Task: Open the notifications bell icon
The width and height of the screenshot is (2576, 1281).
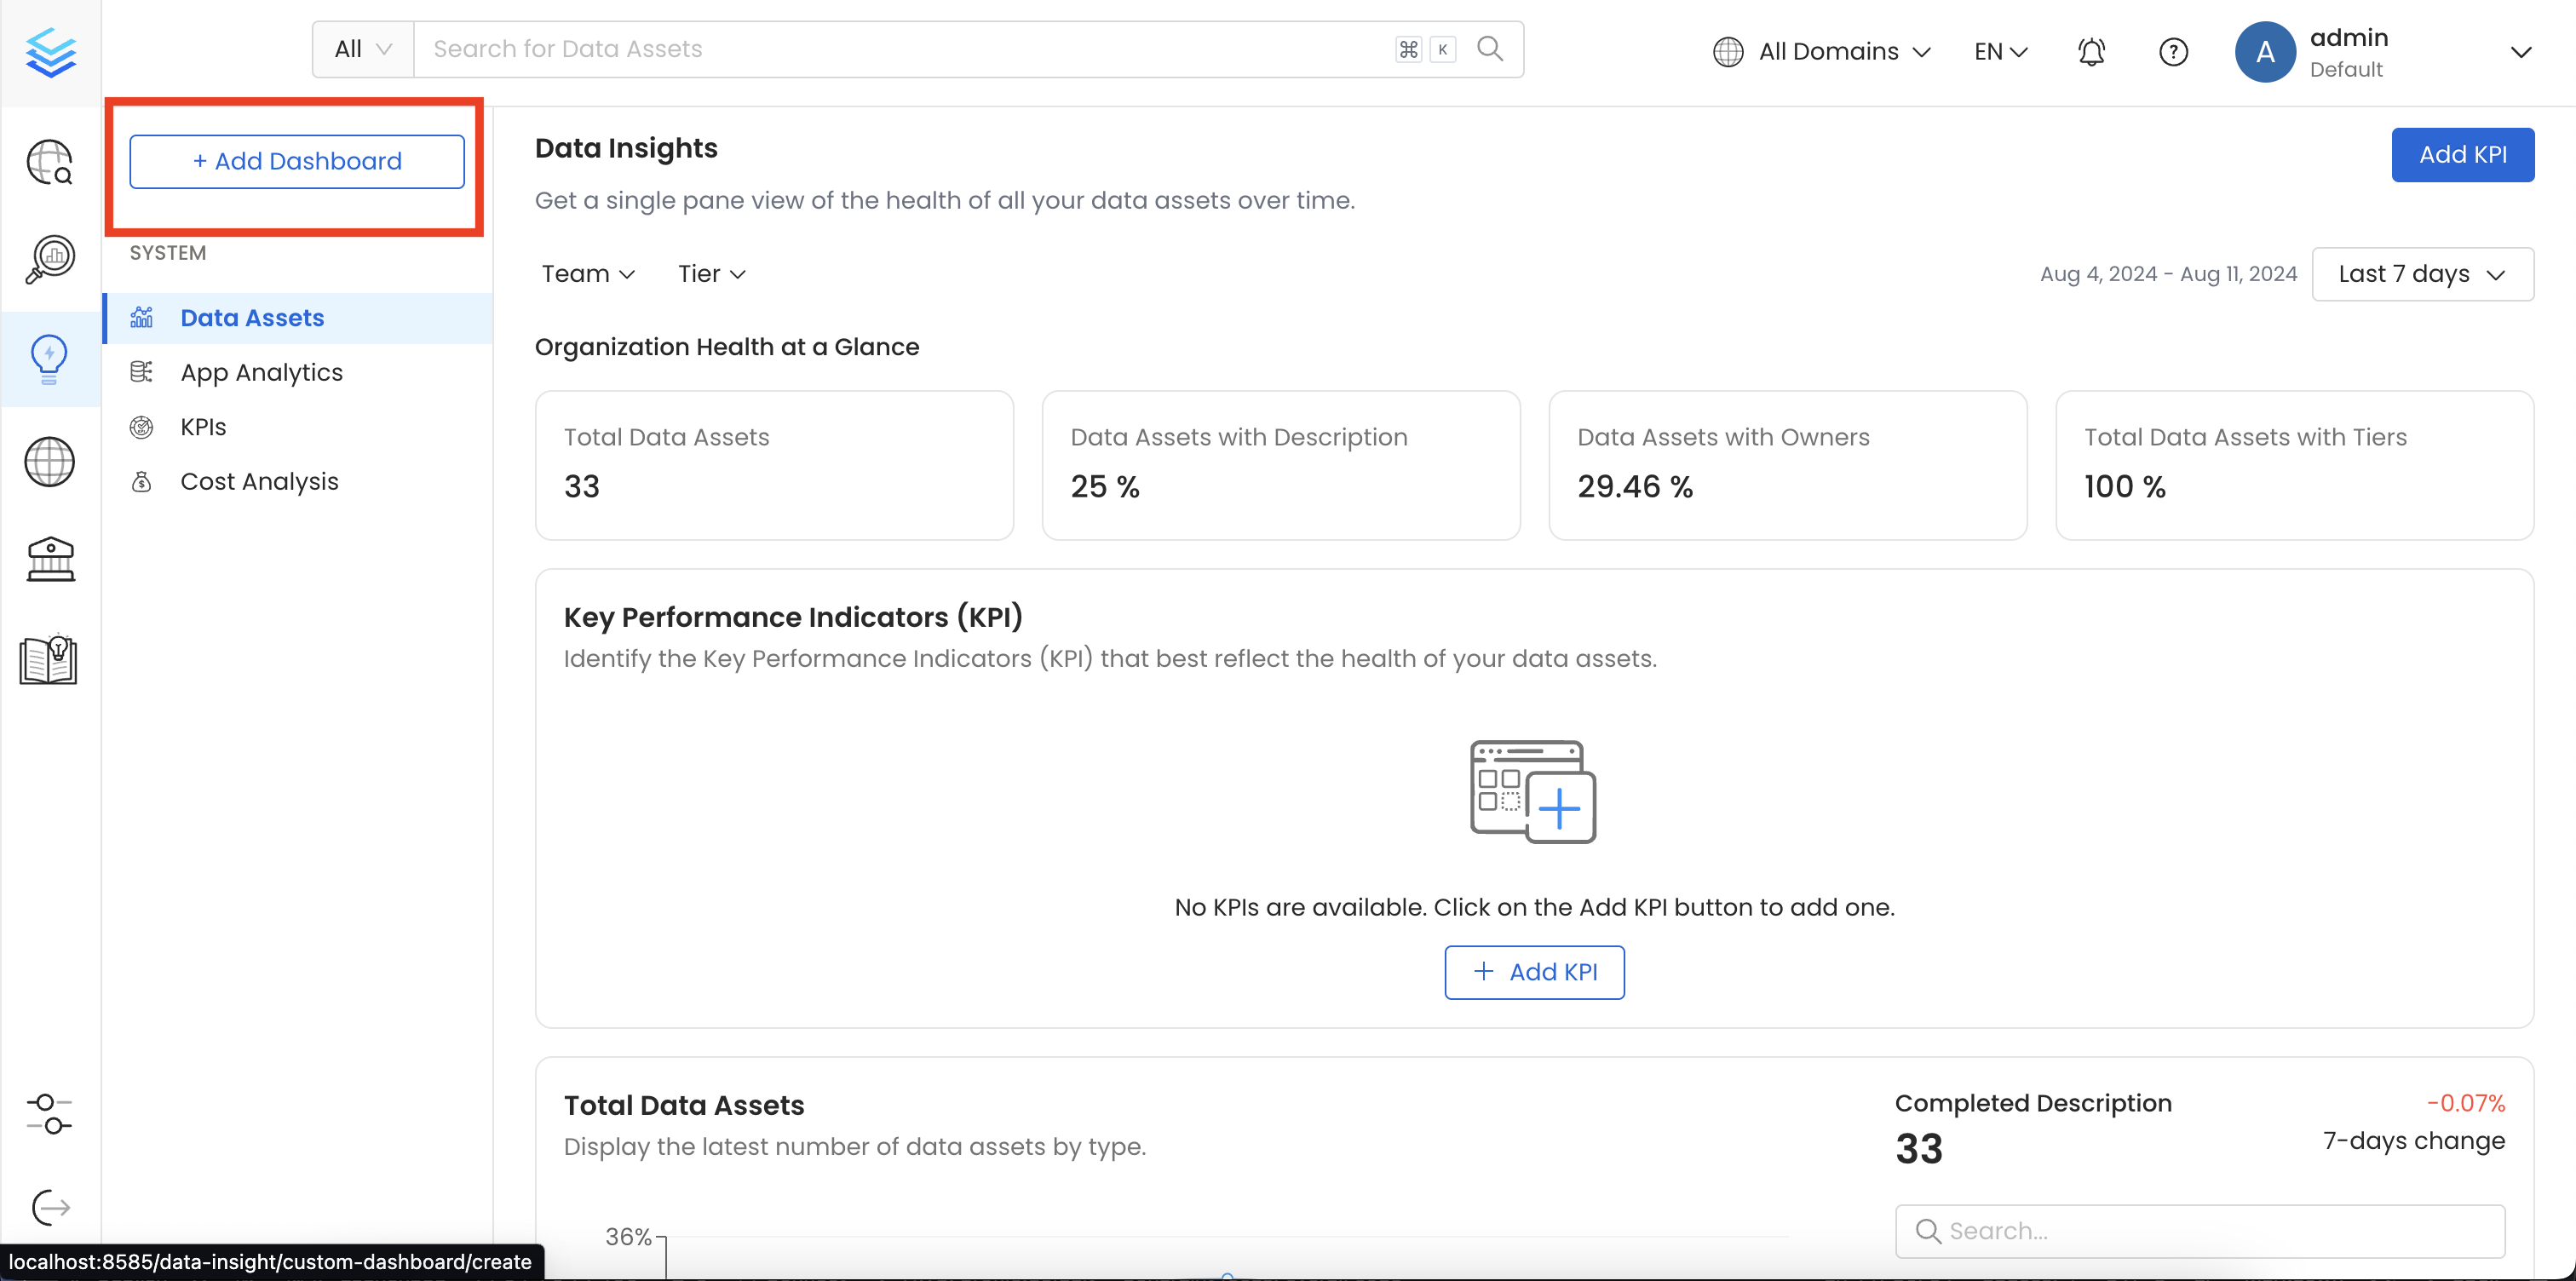Action: pos(2091,51)
